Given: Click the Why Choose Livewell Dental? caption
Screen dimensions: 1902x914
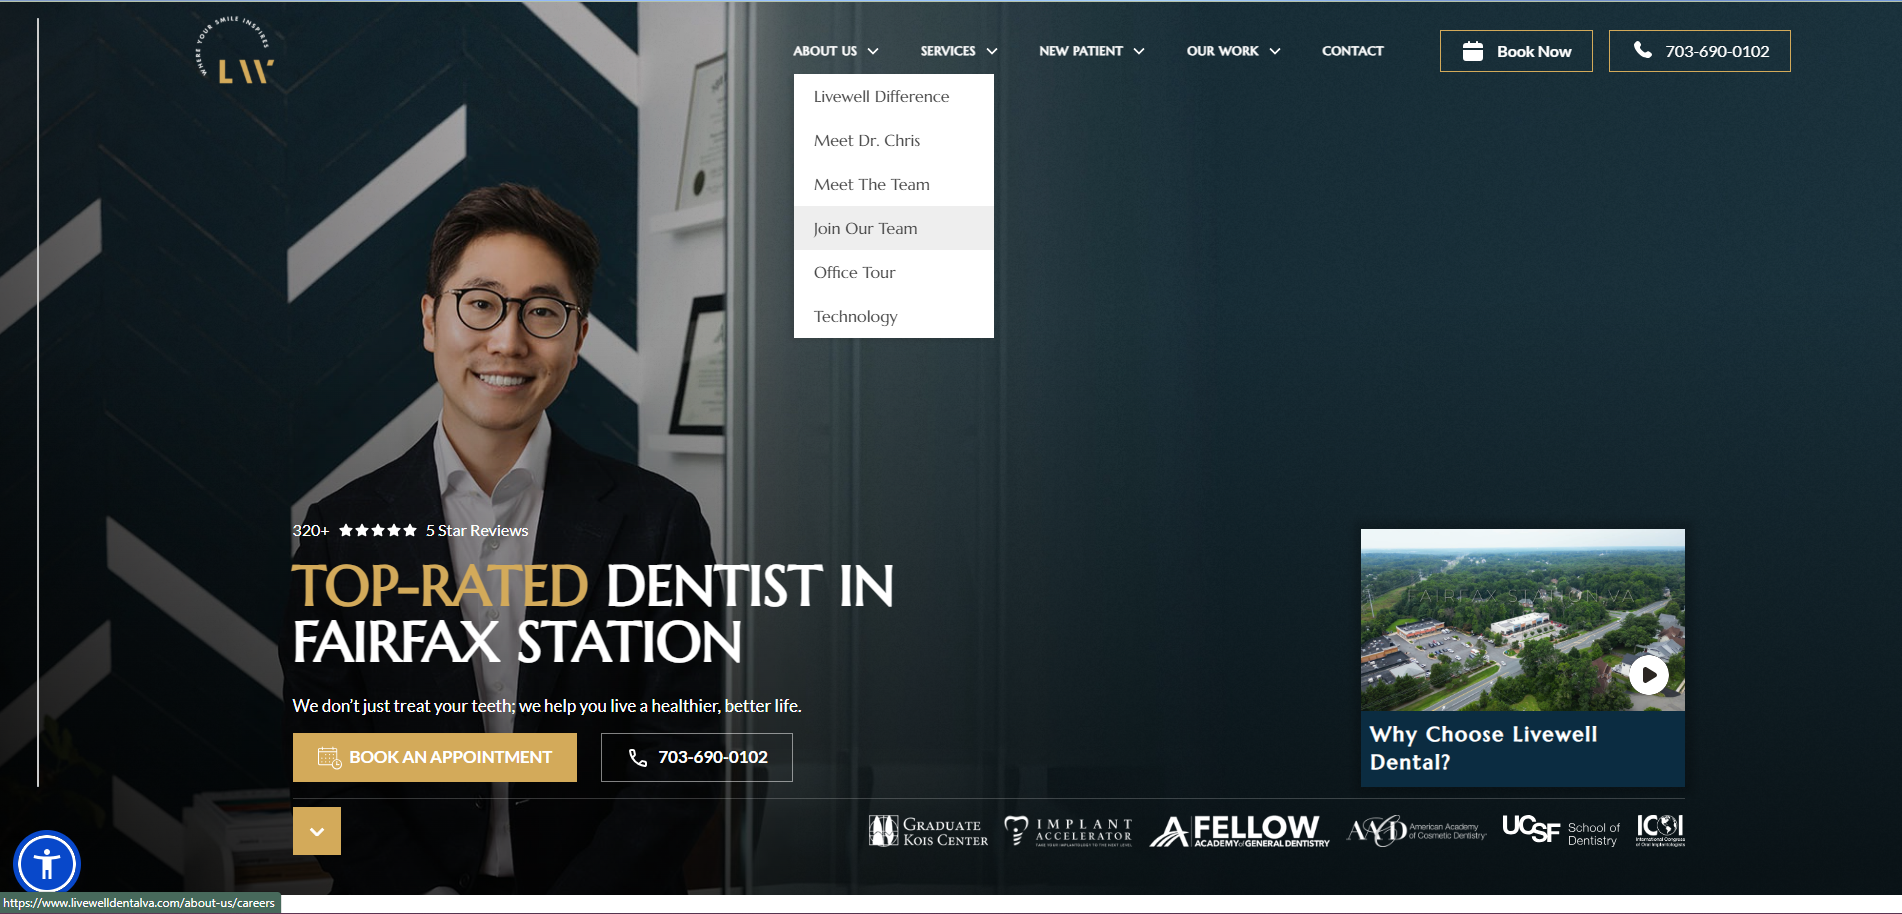Looking at the screenshot, I should [1483, 748].
